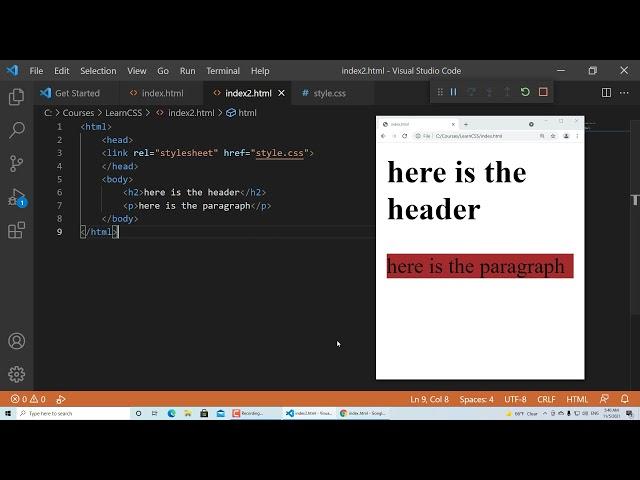Open the View menu

[137, 71]
